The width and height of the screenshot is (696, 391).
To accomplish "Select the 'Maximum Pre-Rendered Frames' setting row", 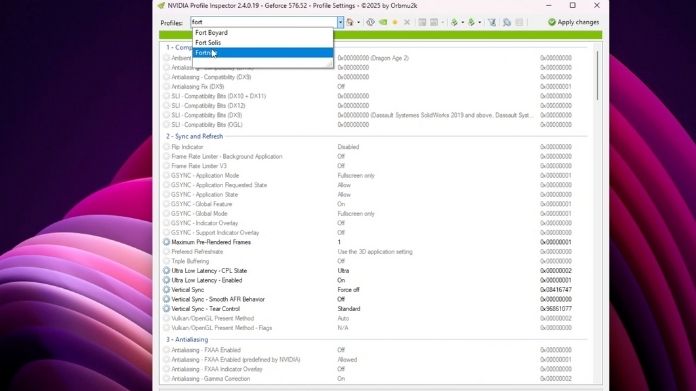I will point(376,242).
